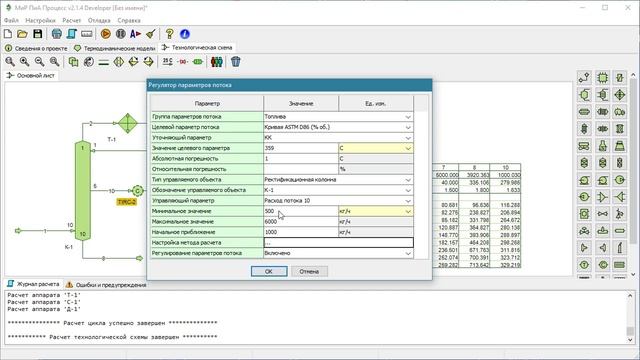Click the '25 C' stream label icon

coord(168,62)
